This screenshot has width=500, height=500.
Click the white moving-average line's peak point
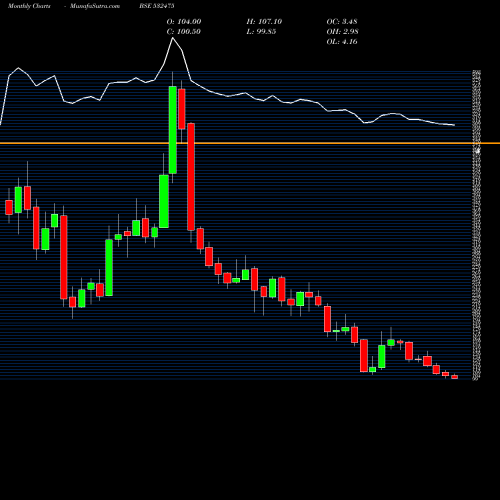pyautogui.click(x=173, y=38)
